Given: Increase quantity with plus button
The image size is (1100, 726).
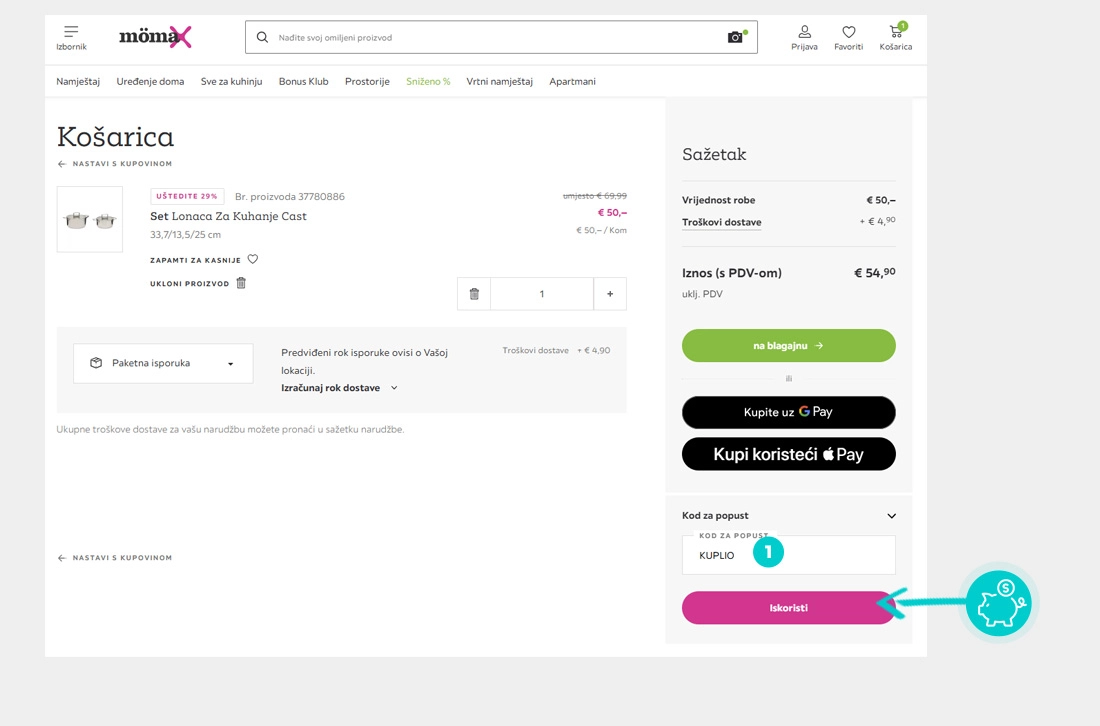Looking at the screenshot, I should coord(610,294).
